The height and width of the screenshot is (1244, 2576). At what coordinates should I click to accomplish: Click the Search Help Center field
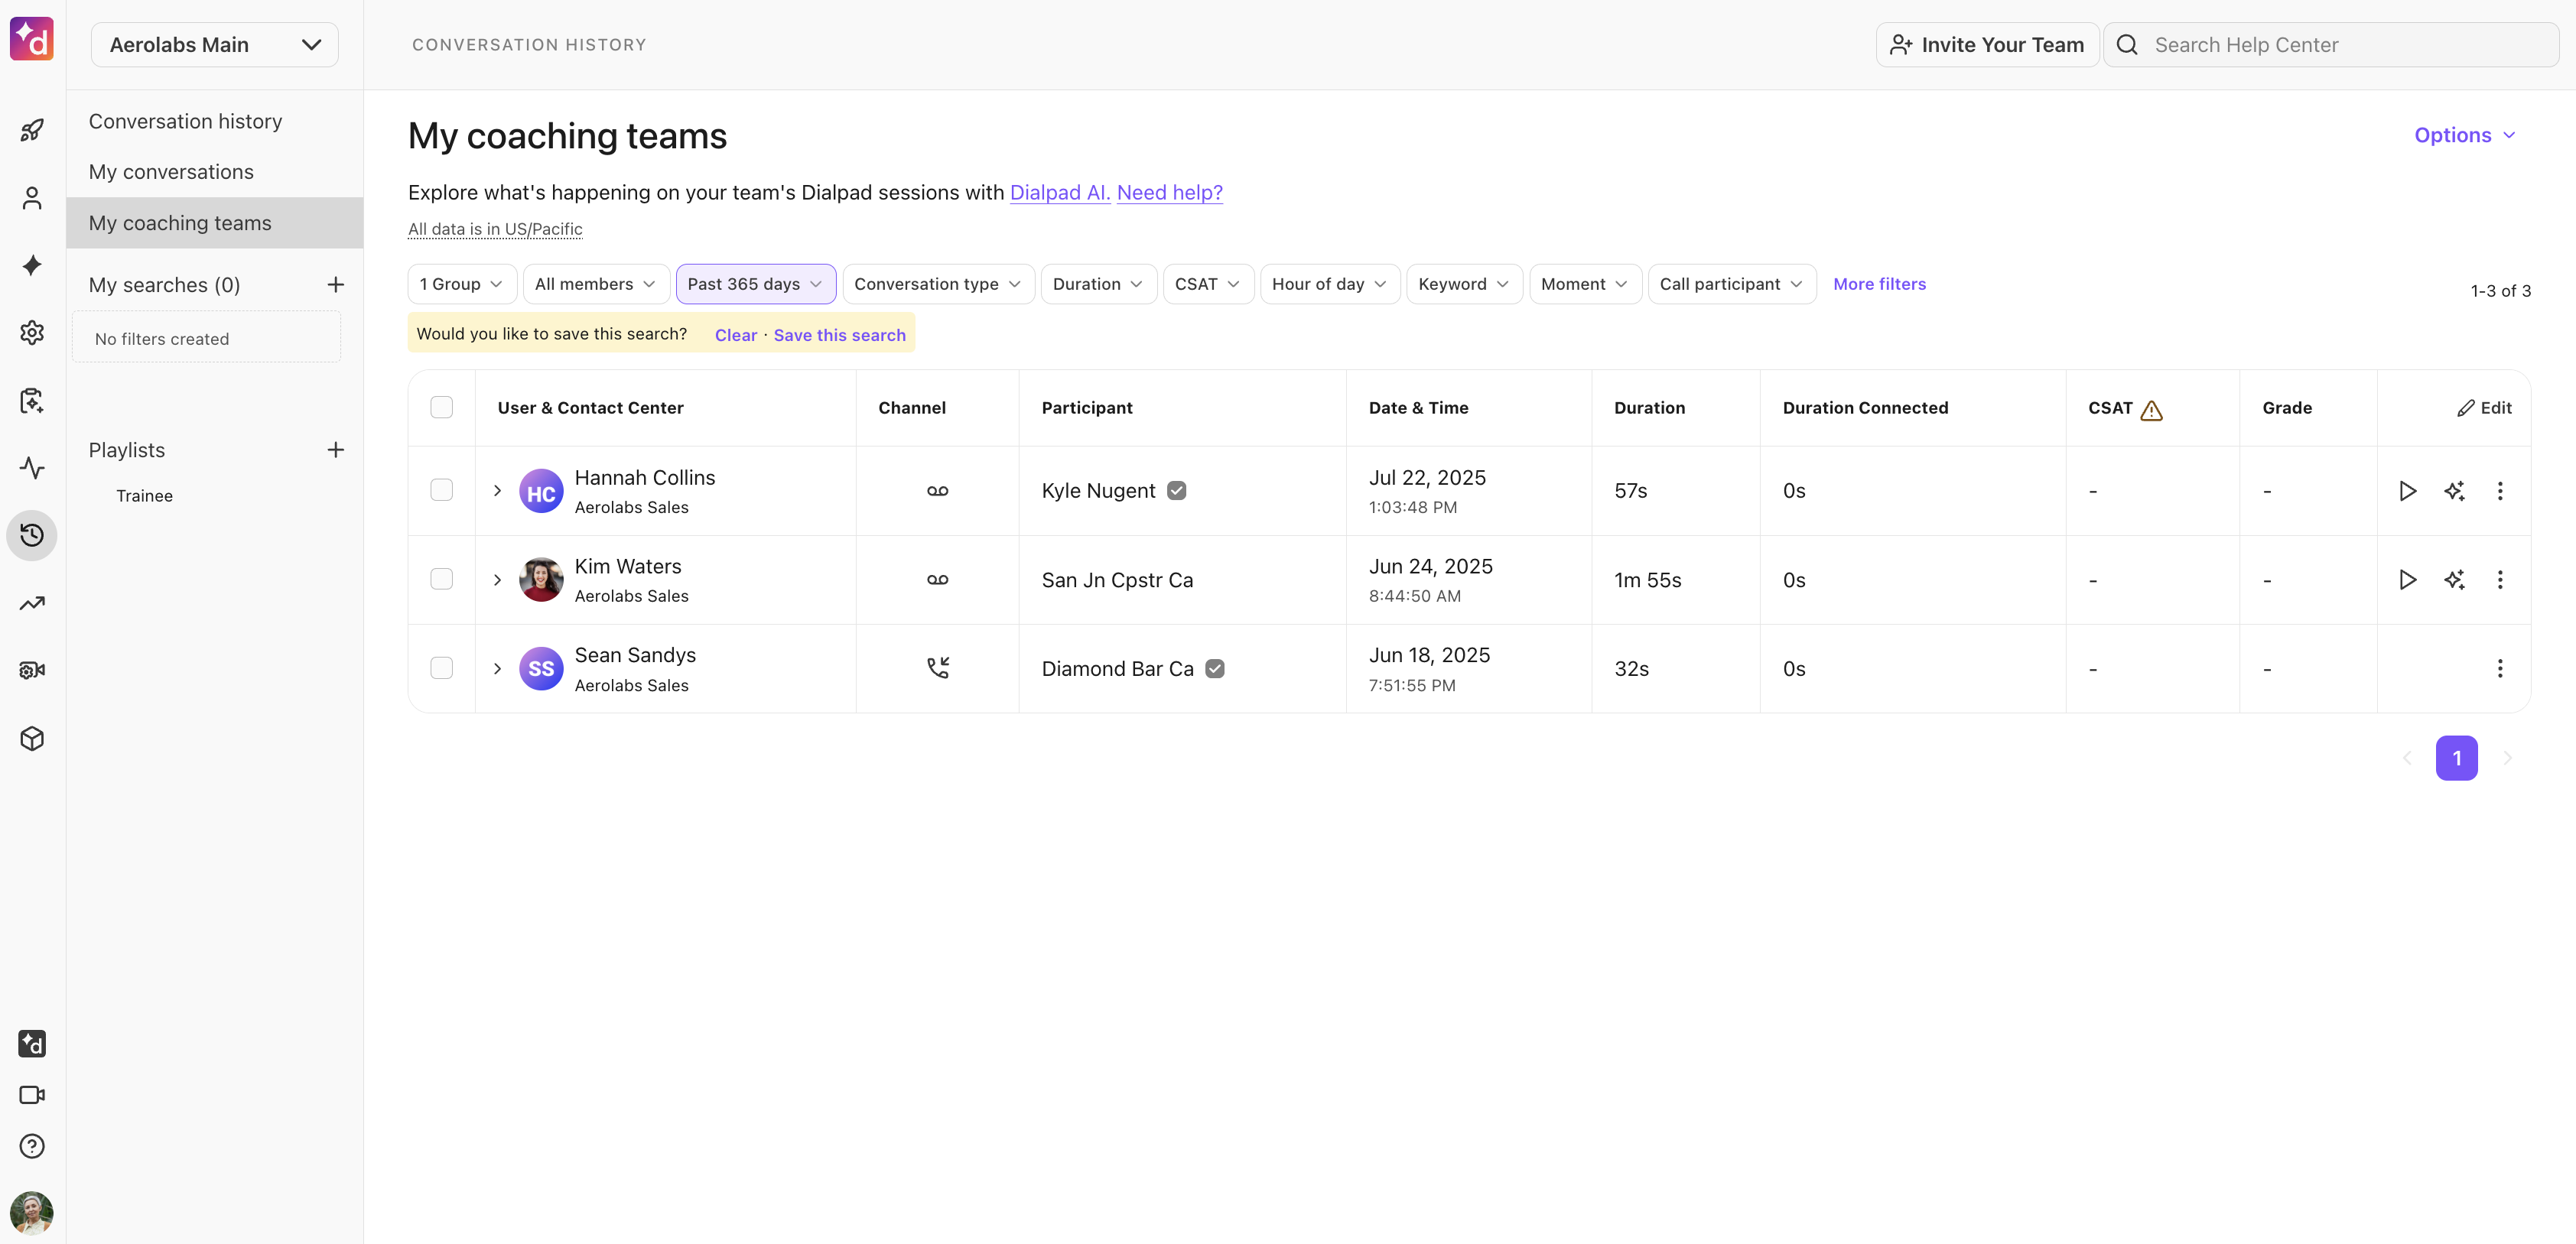pyautogui.click(x=2331, y=45)
